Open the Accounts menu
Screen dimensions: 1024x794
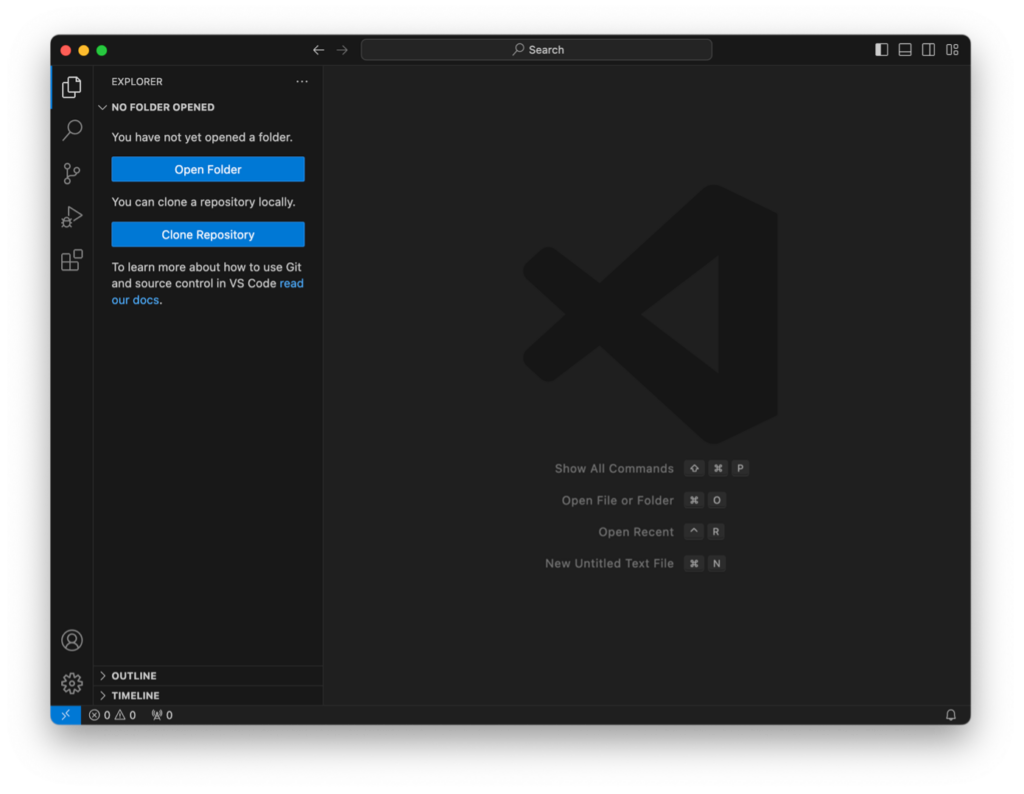click(72, 640)
